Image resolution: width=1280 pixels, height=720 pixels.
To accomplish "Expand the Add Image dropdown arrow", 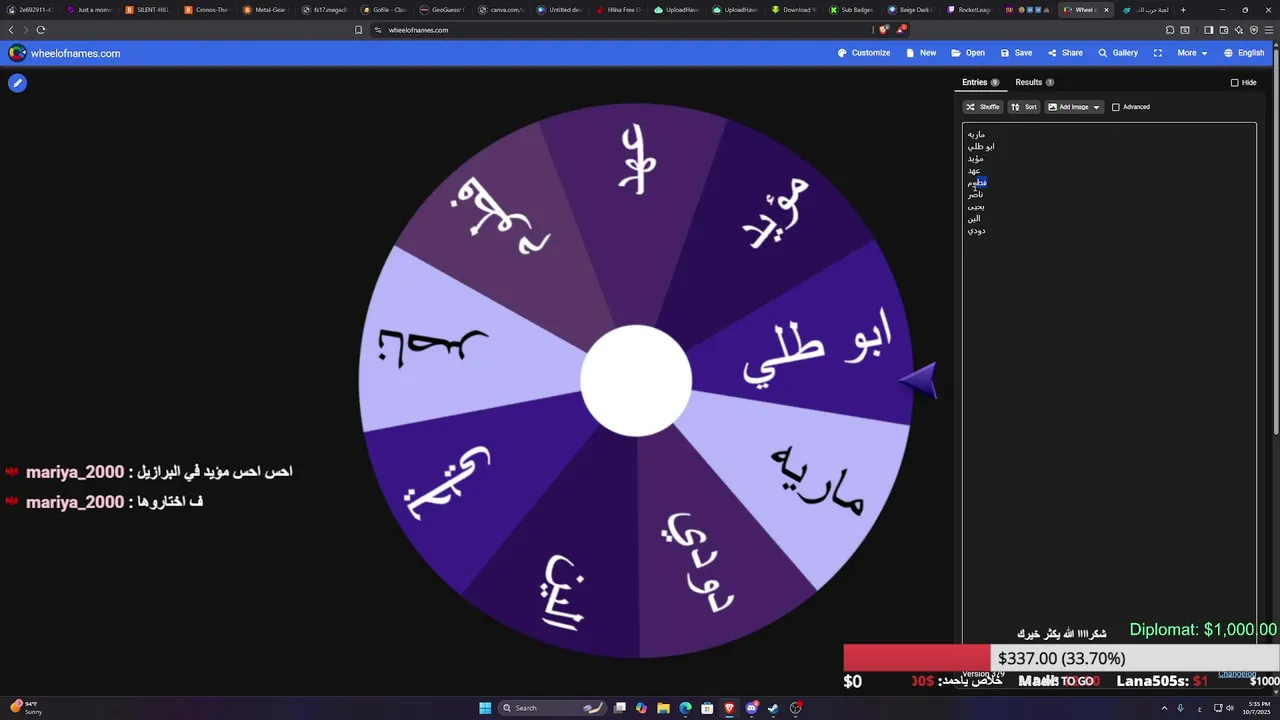I will (x=1096, y=107).
